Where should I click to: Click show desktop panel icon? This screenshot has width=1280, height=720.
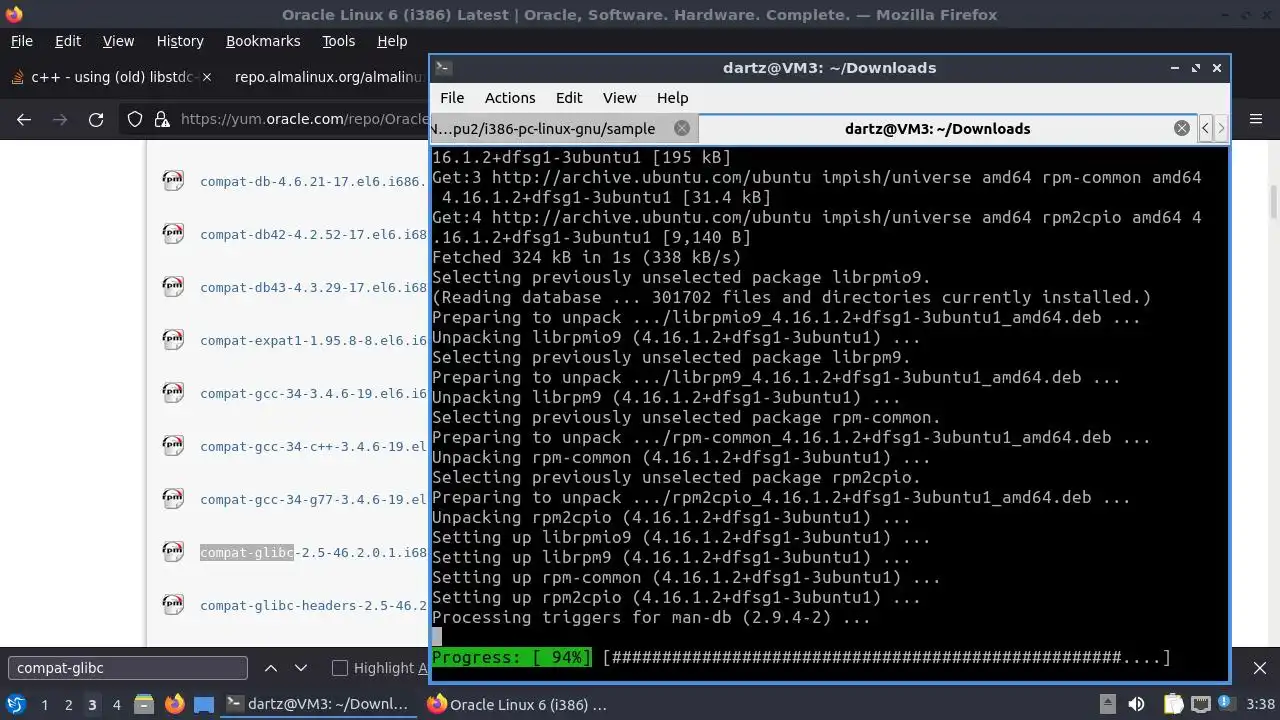tap(204, 704)
